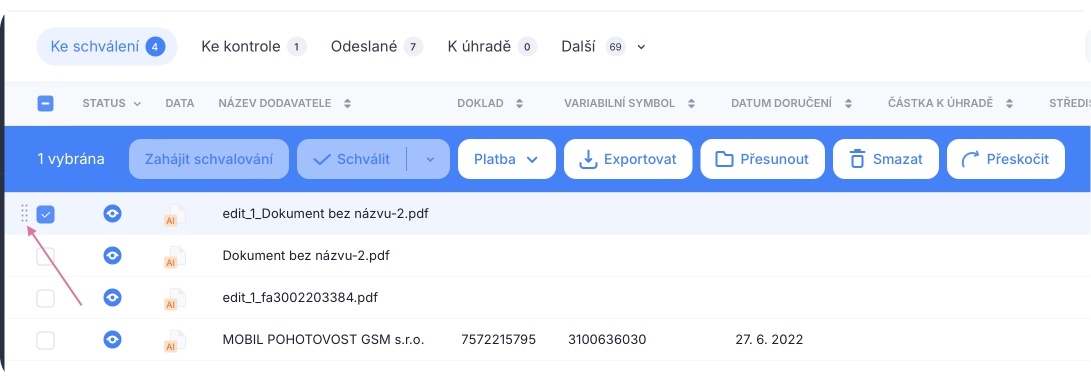The height and width of the screenshot is (386, 1091).
Task: Click the MOBIL POHOTOVOST GSM s.r.o. row
Action: point(546,340)
